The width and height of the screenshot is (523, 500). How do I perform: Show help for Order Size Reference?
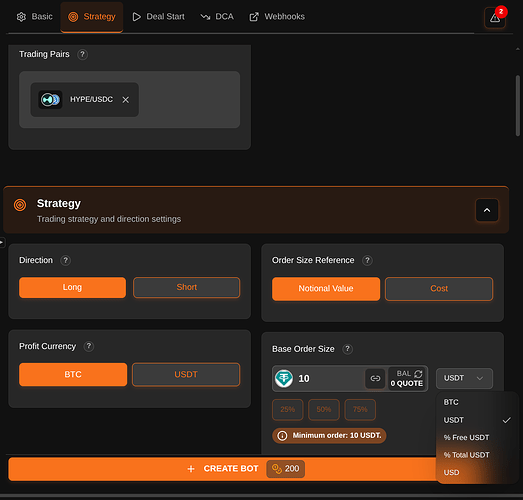pos(367,260)
